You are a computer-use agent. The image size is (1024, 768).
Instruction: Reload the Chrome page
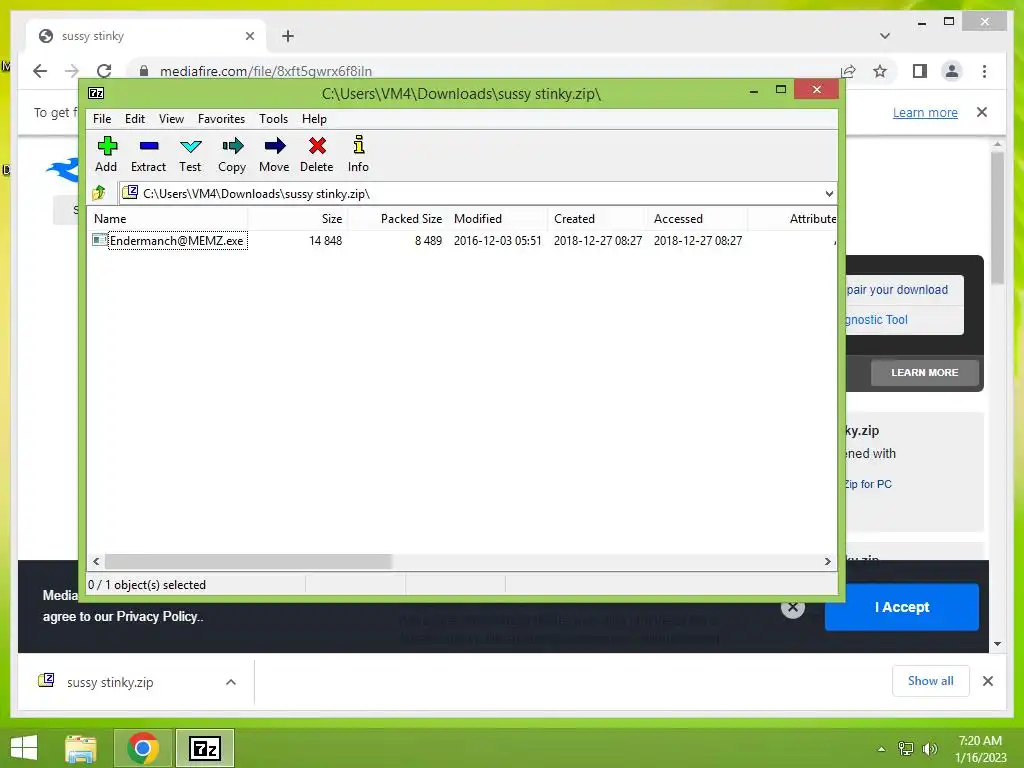click(104, 71)
